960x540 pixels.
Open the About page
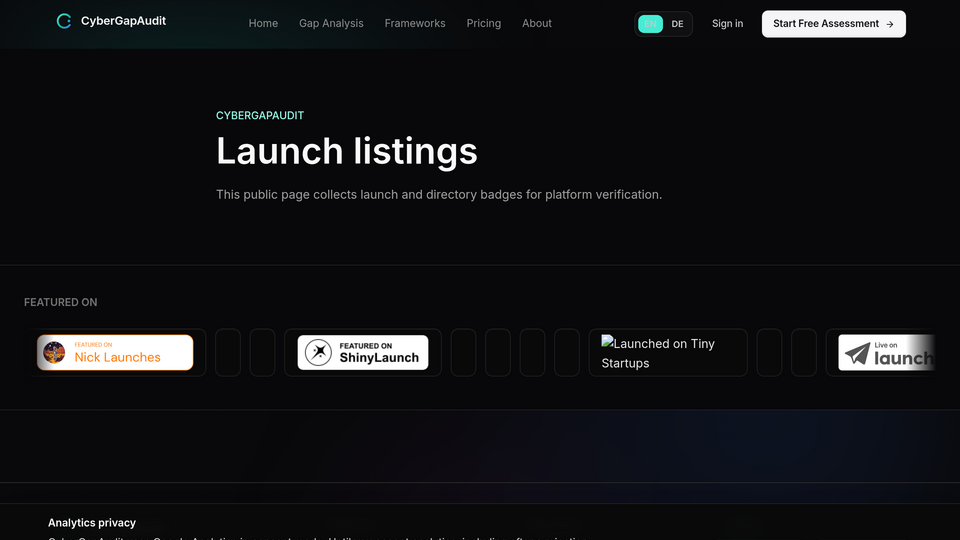537,23
